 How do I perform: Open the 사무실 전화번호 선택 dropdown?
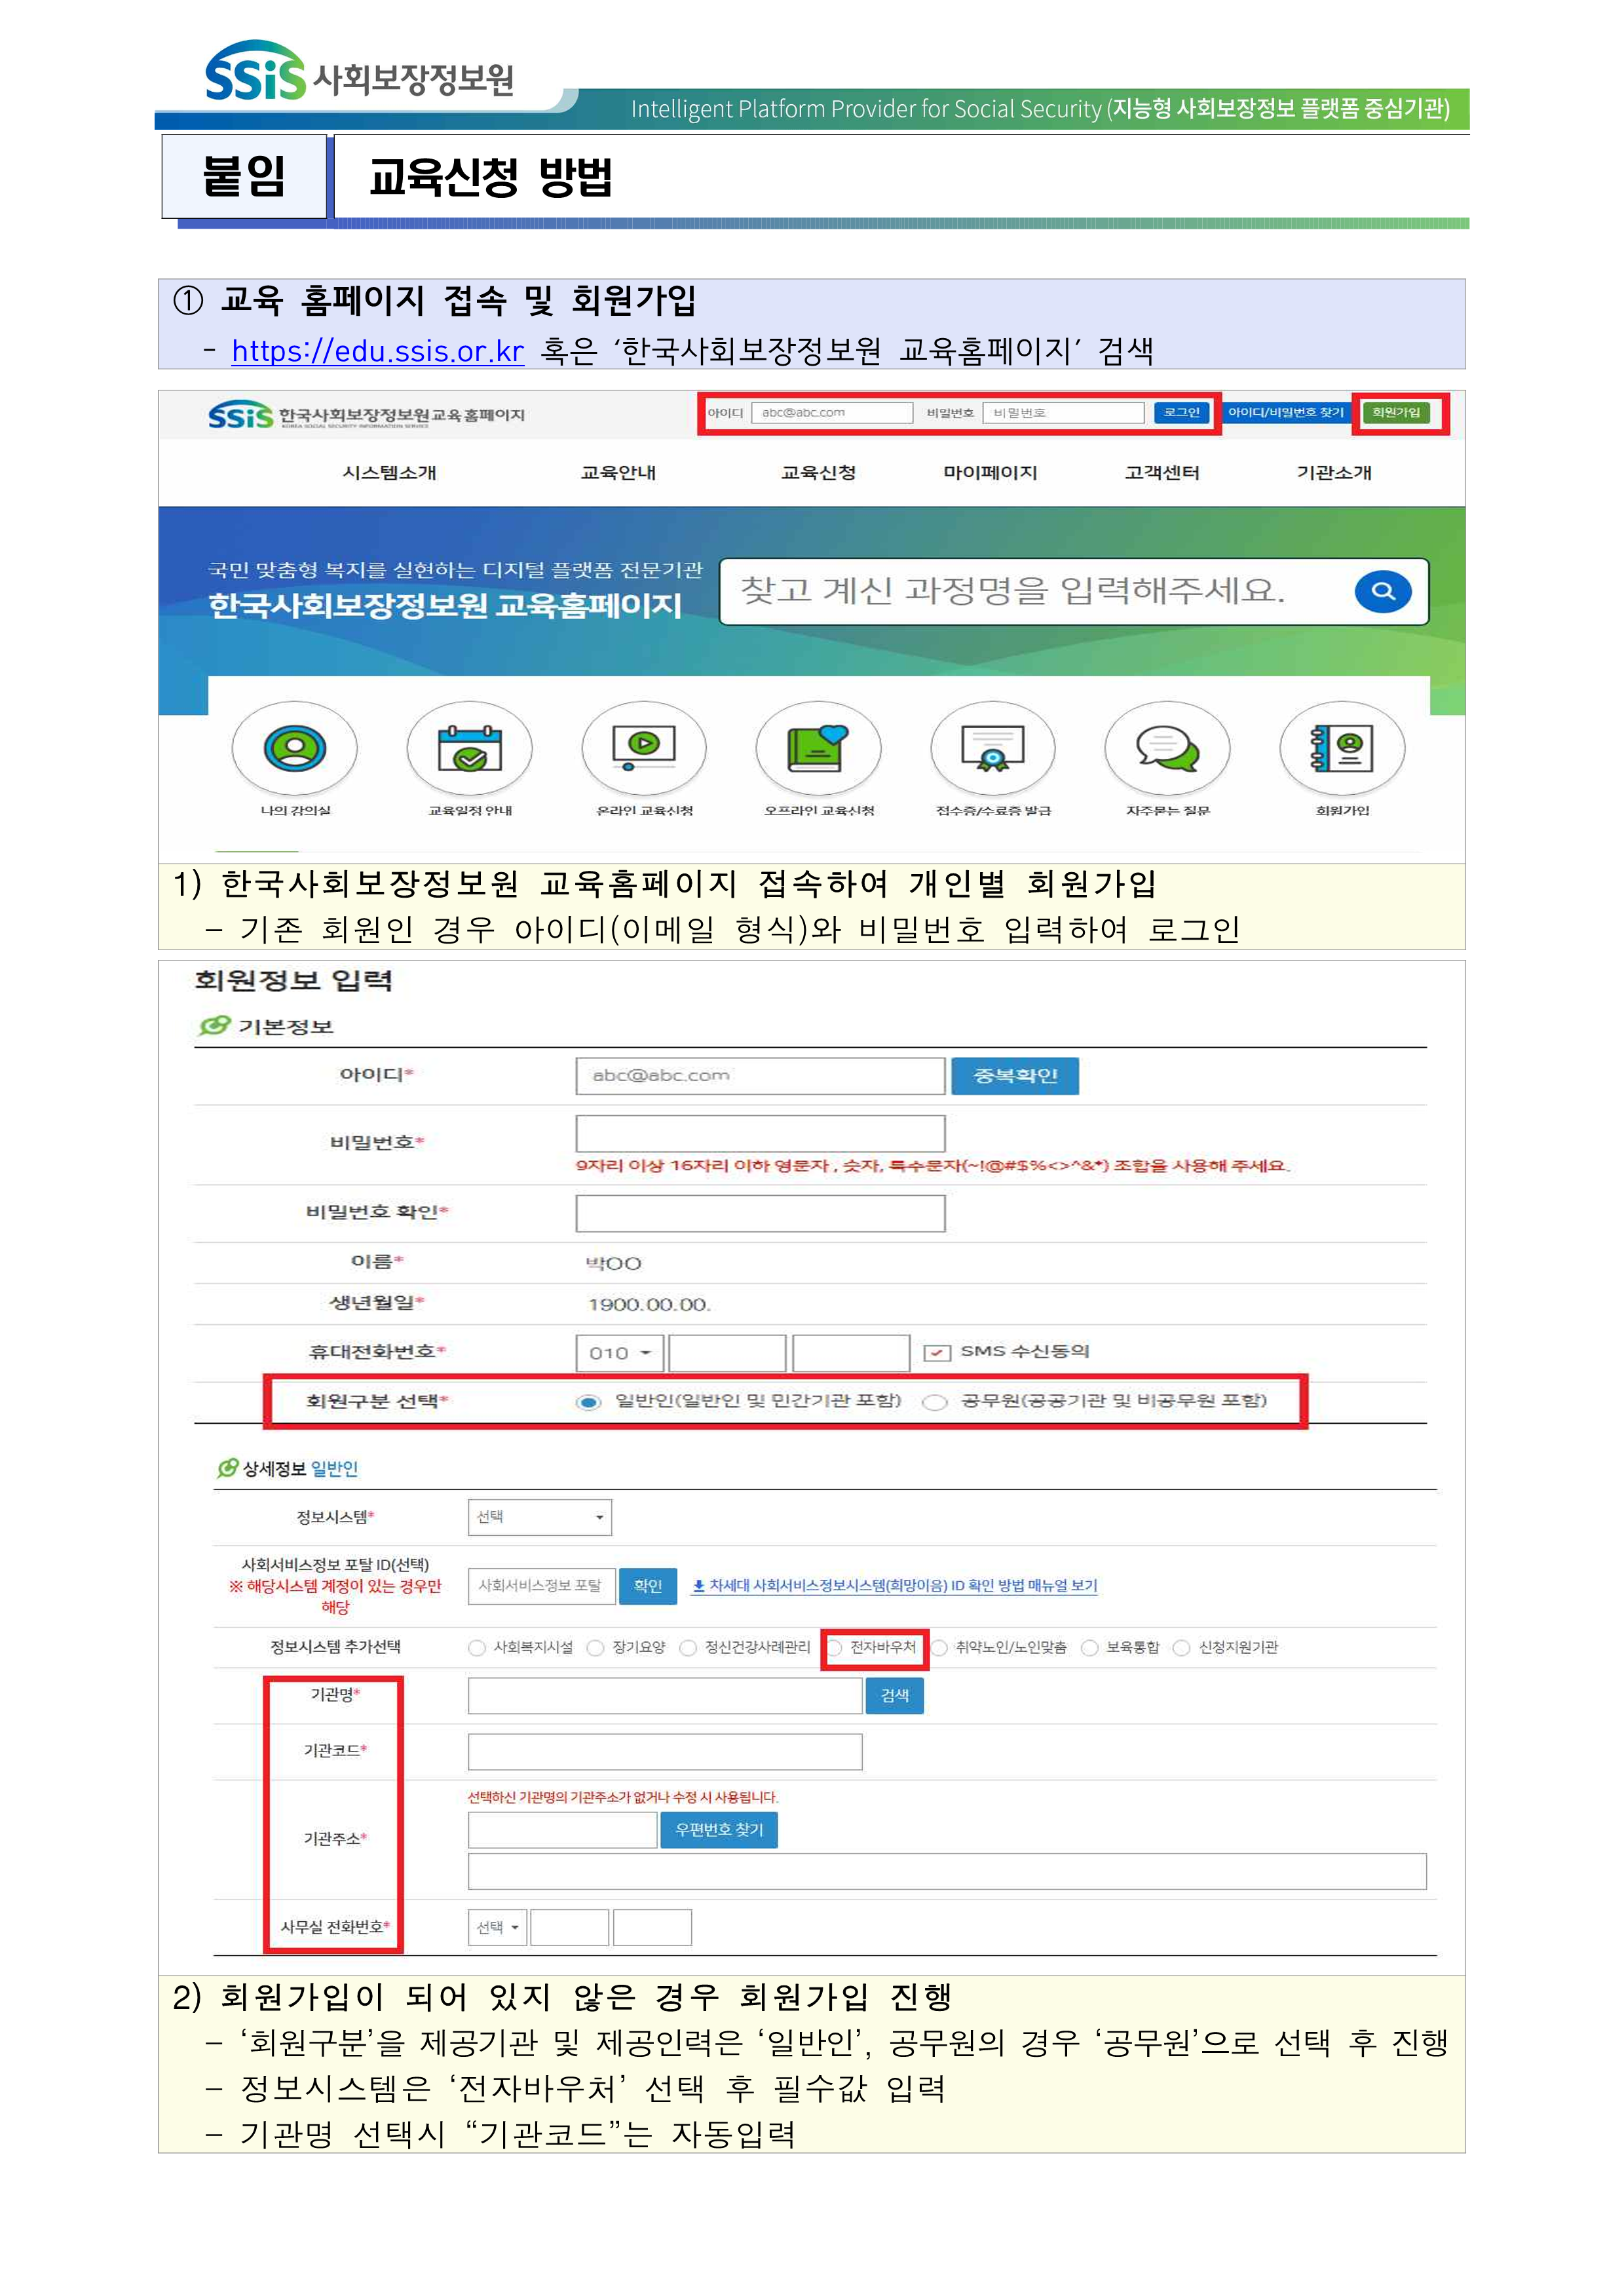pos(497,1927)
